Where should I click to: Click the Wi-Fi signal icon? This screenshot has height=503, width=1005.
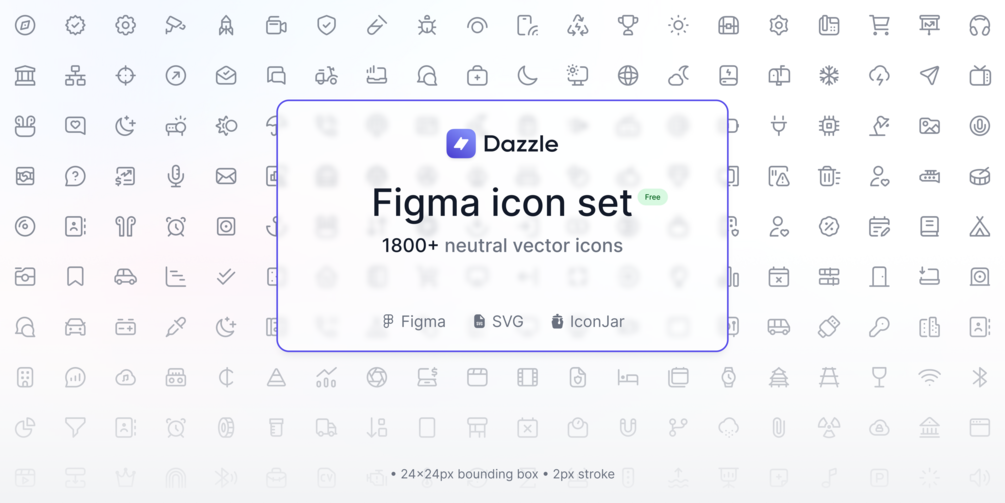929,377
